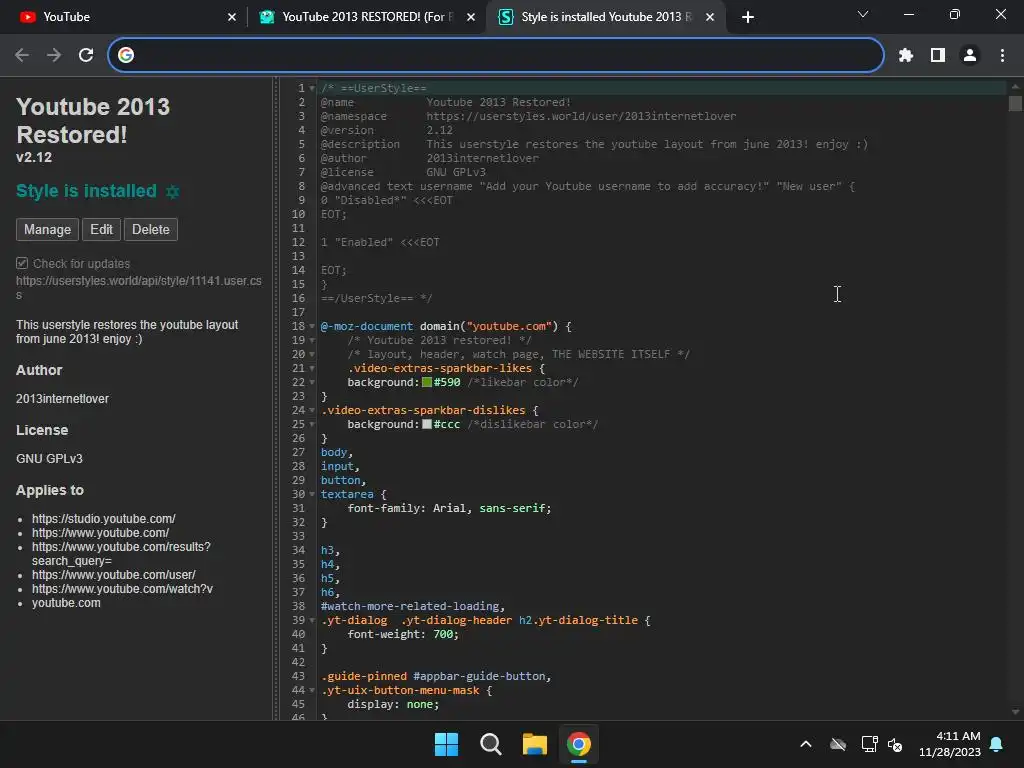Click the Delete button
This screenshot has width=1024, height=768.
(151, 229)
